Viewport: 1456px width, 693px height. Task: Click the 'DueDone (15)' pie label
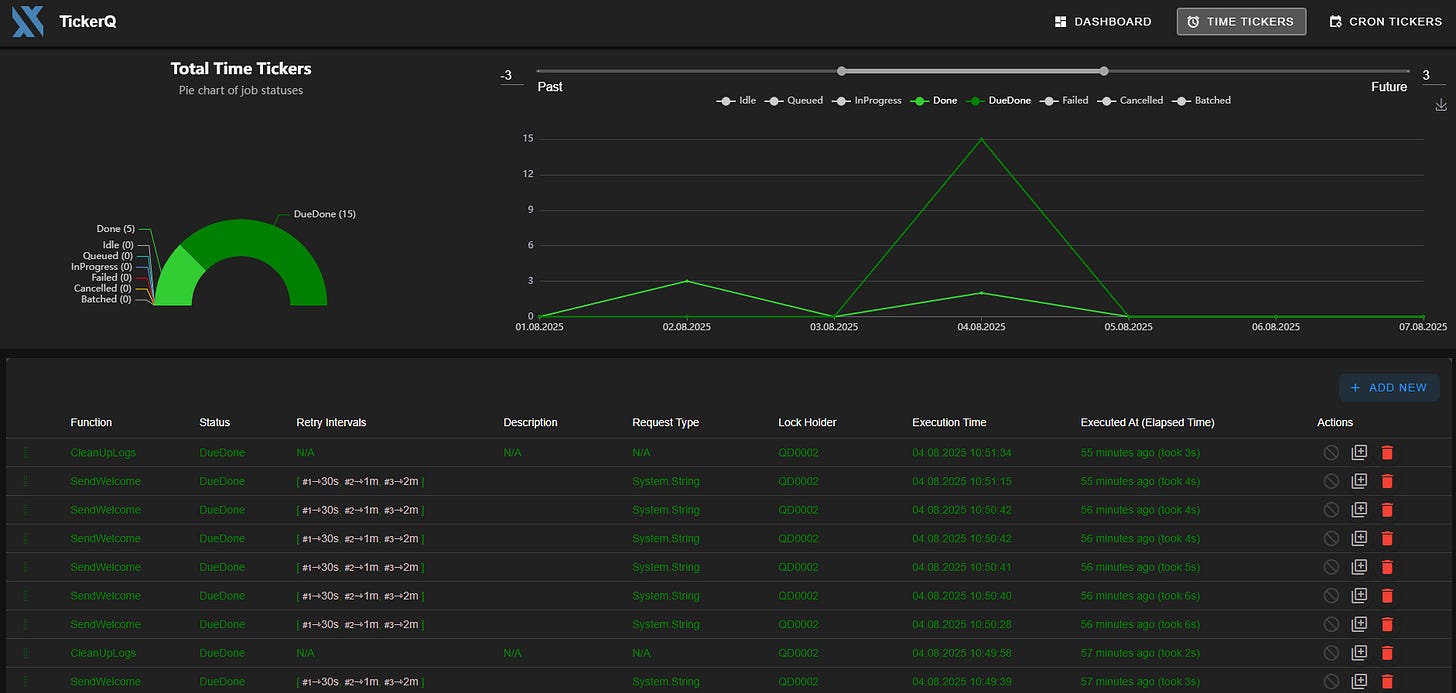(324, 214)
